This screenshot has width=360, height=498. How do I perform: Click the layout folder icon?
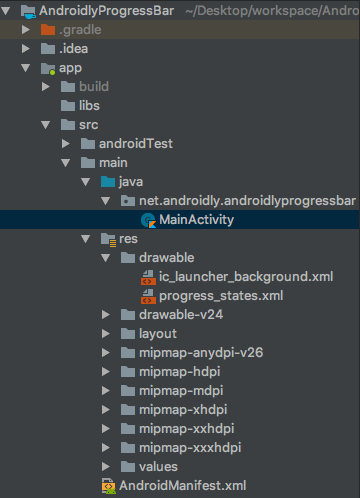[128, 334]
